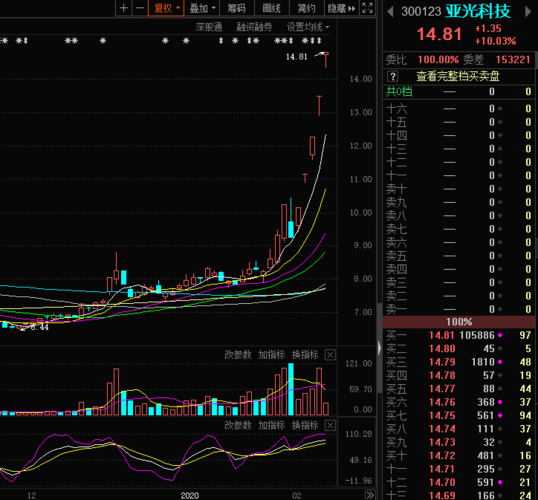Click the 共0档 label

click(399, 92)
